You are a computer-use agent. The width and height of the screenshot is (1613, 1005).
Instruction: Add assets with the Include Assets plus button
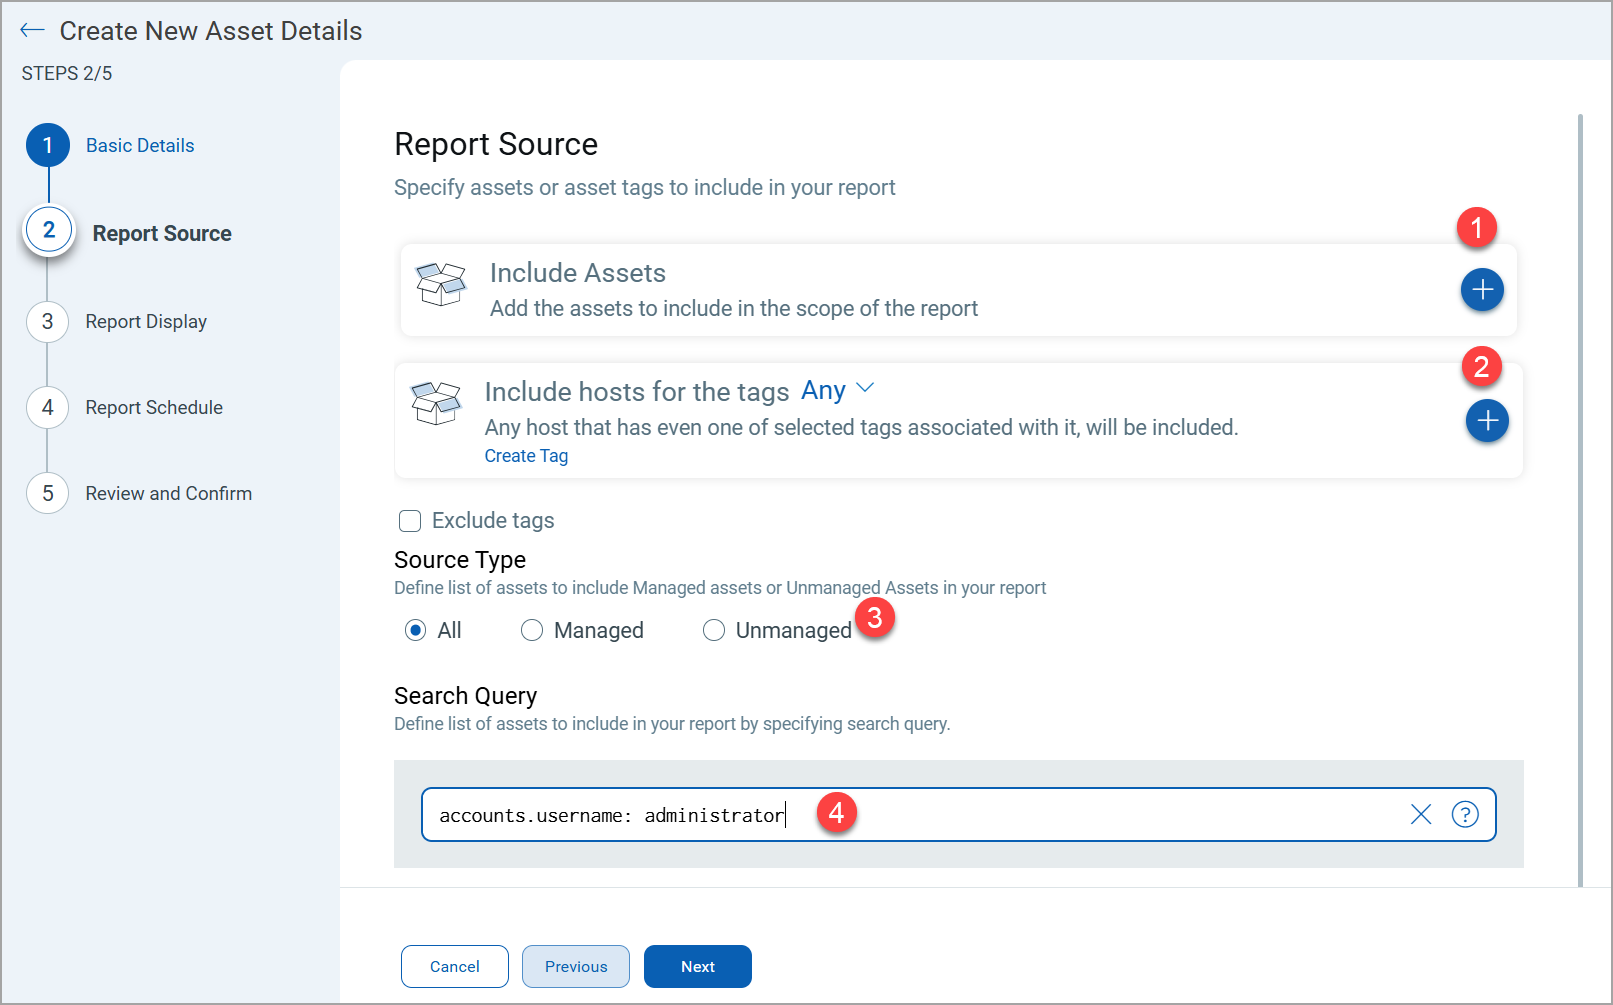click(1482, 290)
